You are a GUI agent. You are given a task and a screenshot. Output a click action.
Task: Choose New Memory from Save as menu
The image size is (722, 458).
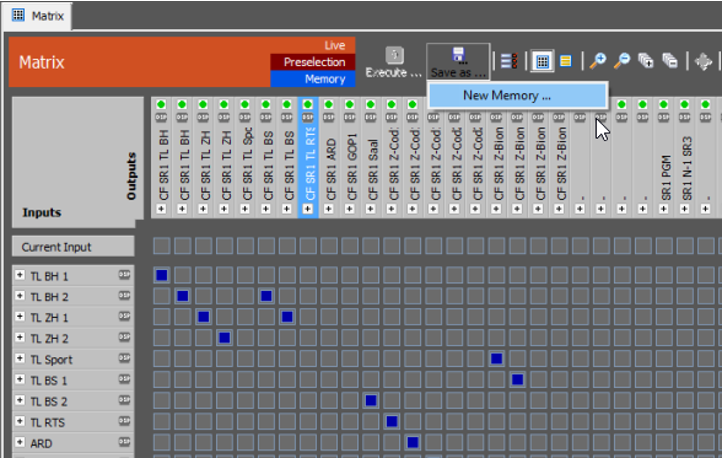518,95
